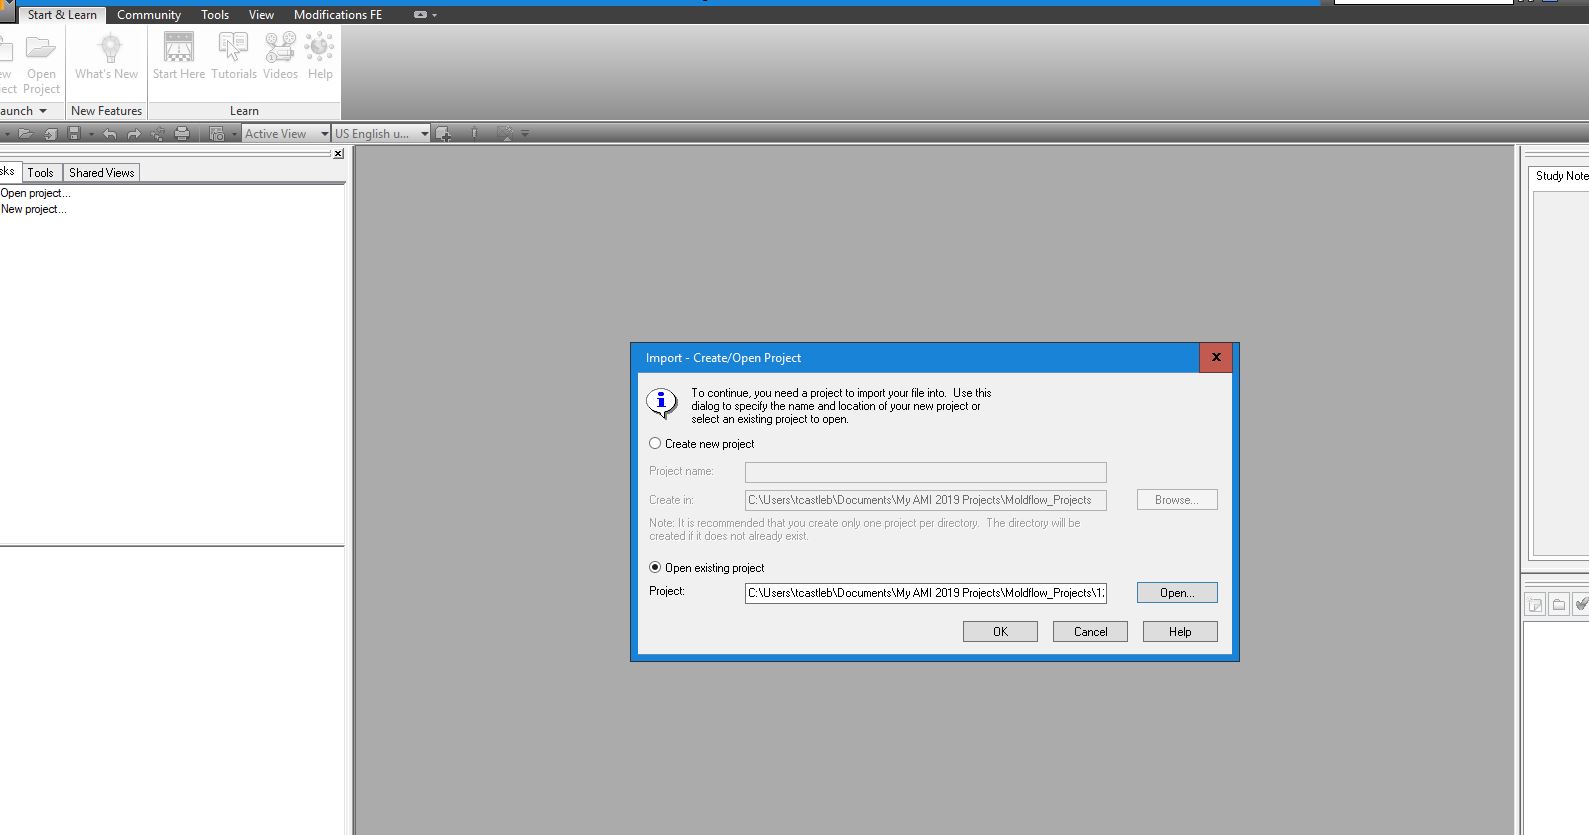The image size is (1589, 835).
Task: Click the undo arrow in quick toolbar
Action: (x=110, y=133)
